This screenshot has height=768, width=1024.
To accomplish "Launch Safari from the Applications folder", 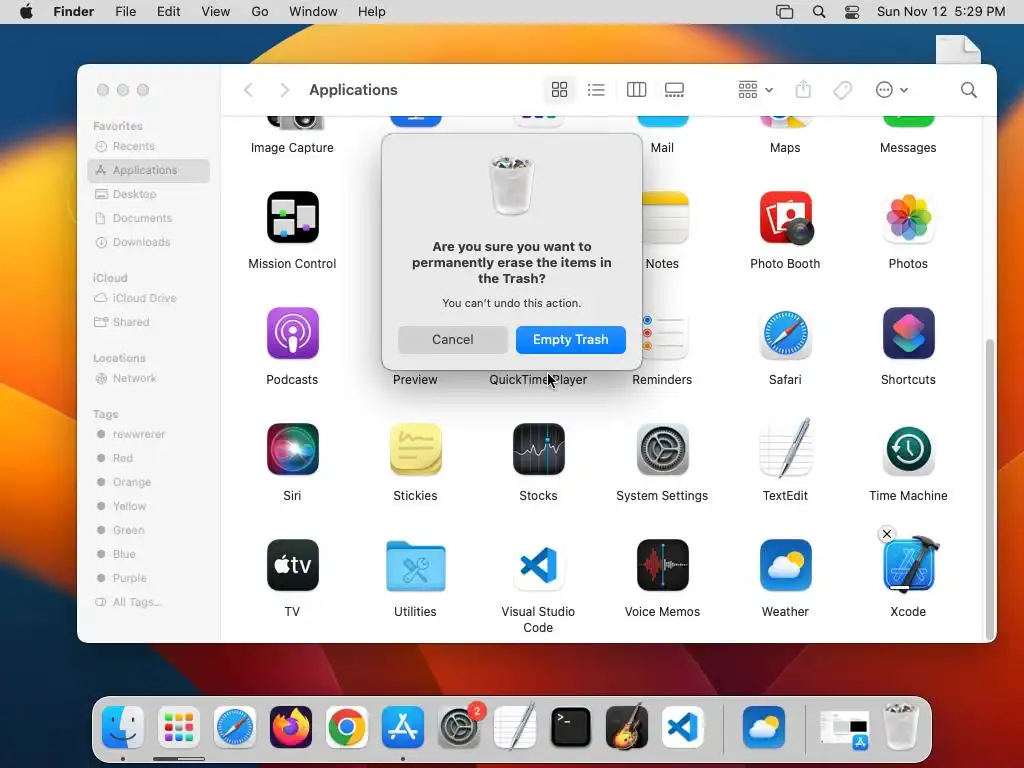I will pos(786,334).
